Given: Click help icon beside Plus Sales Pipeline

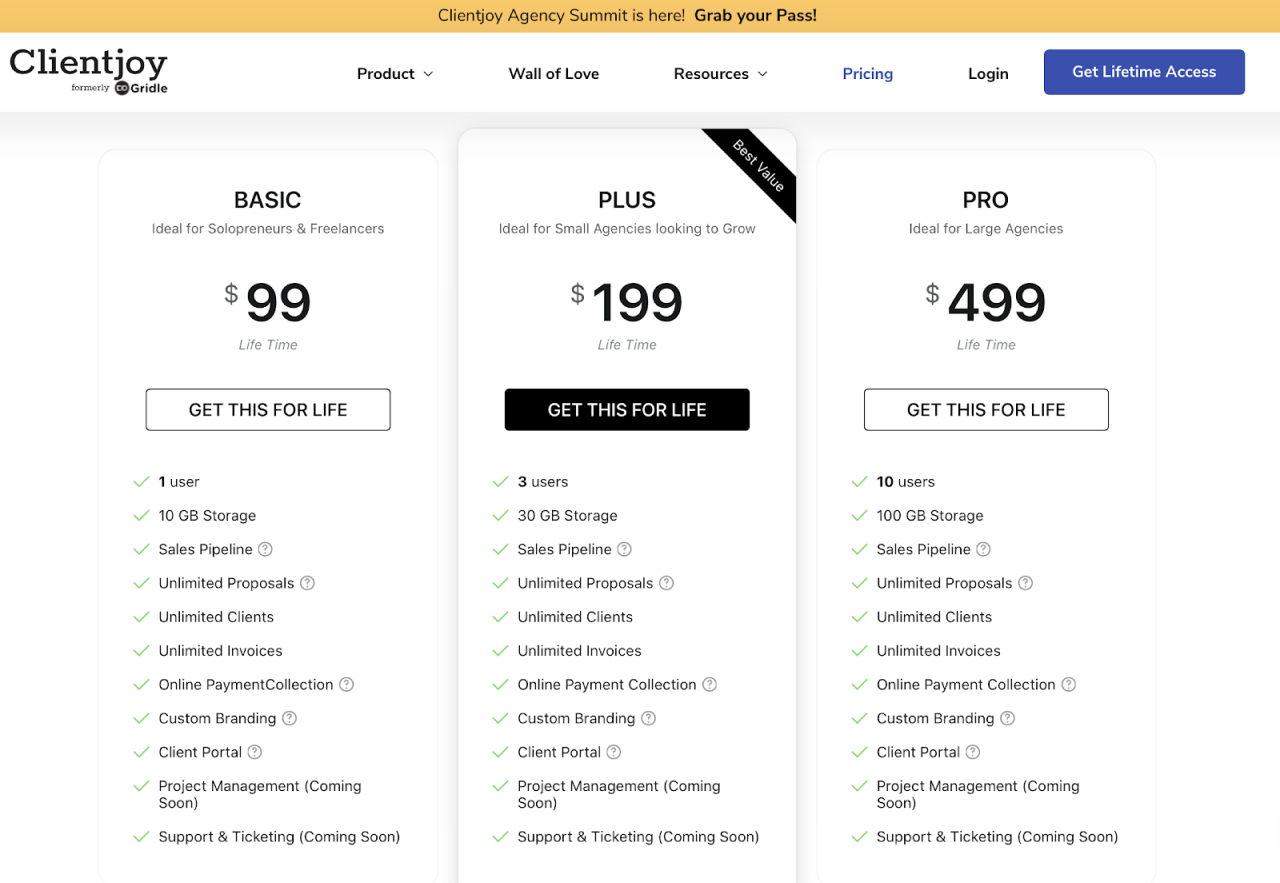Looking at the screenshot, I should pyautogui.click(x=624, y=549).
